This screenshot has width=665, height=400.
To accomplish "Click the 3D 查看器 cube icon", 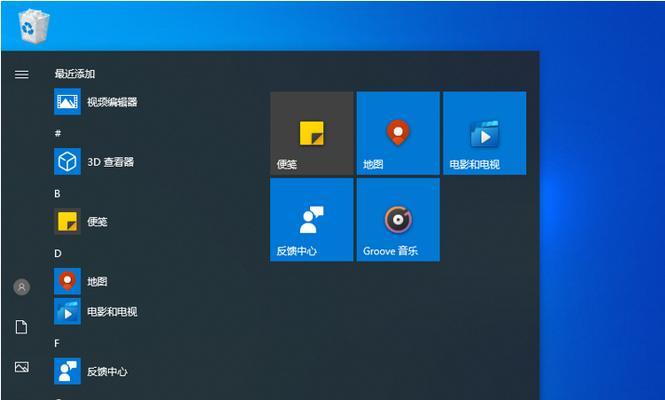I will point(67,162).
